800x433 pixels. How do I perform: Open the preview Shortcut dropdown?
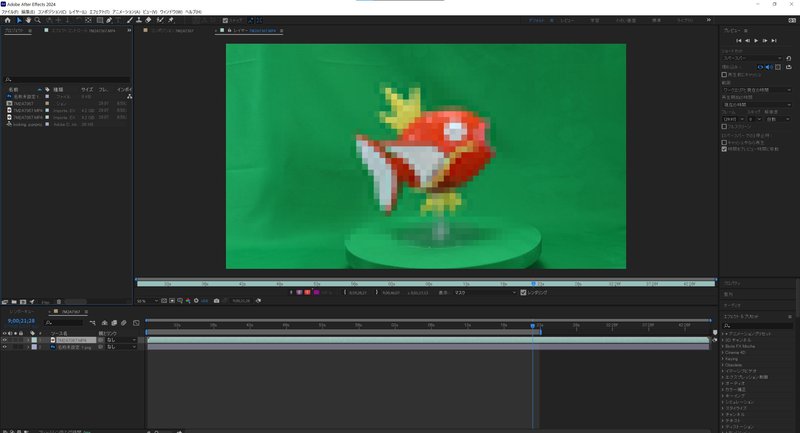(752, 58)
